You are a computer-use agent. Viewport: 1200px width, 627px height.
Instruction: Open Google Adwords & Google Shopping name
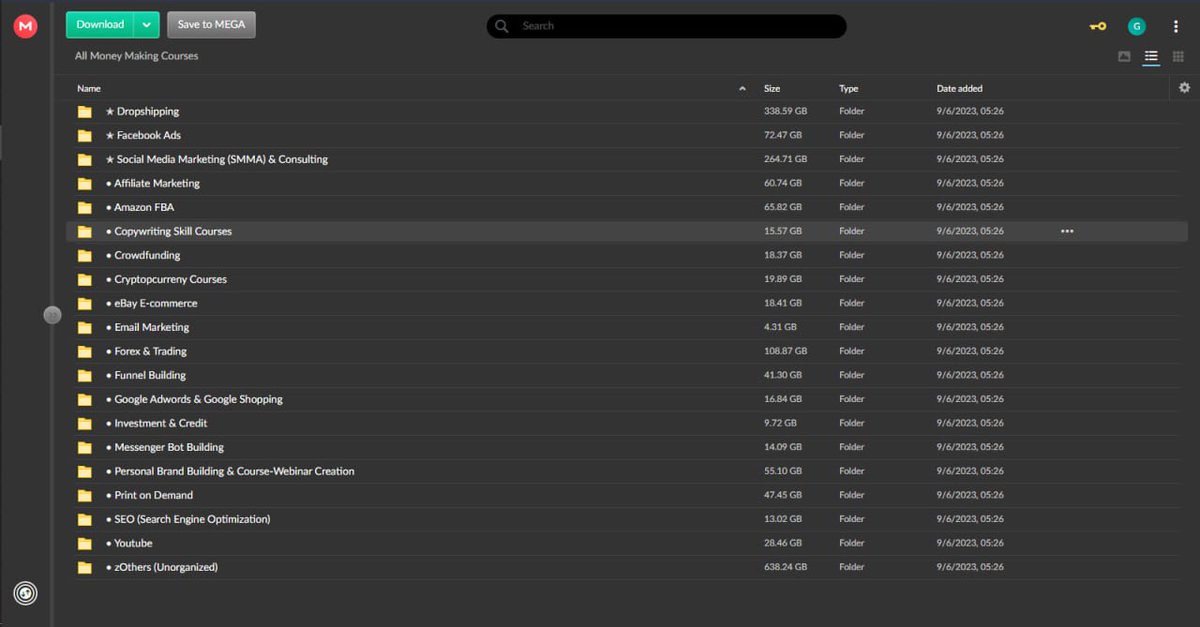pos(194,399)
